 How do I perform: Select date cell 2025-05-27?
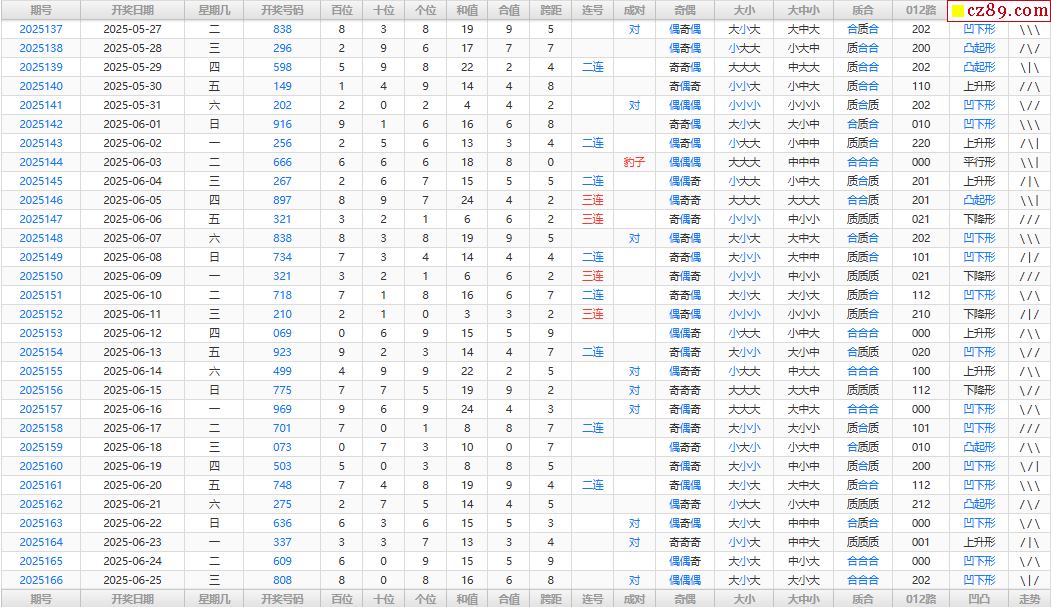(133, 29)
